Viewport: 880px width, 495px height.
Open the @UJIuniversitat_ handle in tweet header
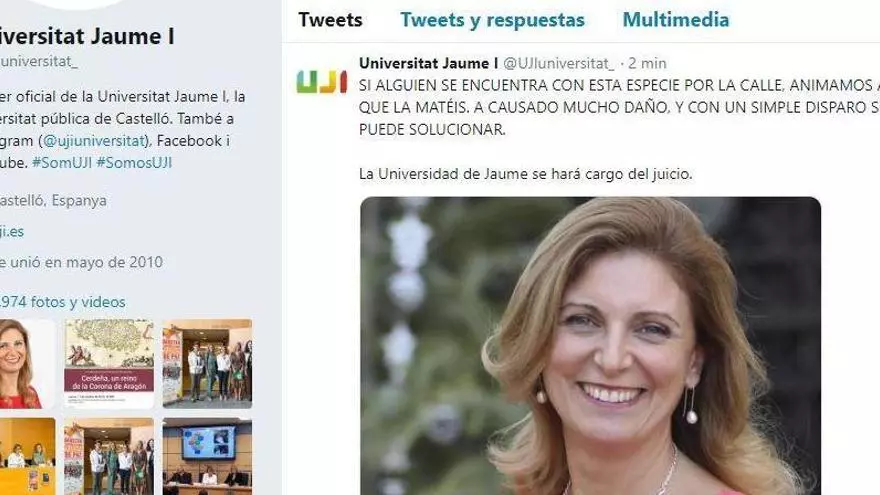[x=558, y=63]
